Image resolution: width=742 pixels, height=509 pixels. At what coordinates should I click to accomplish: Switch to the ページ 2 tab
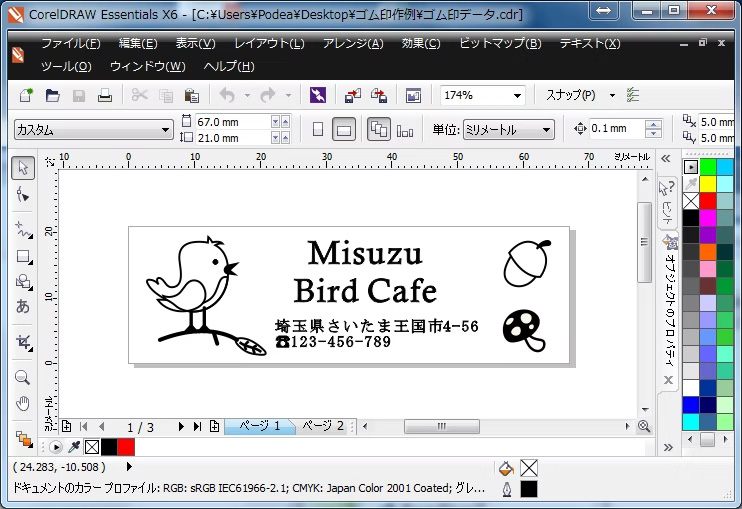coord(323,426)
